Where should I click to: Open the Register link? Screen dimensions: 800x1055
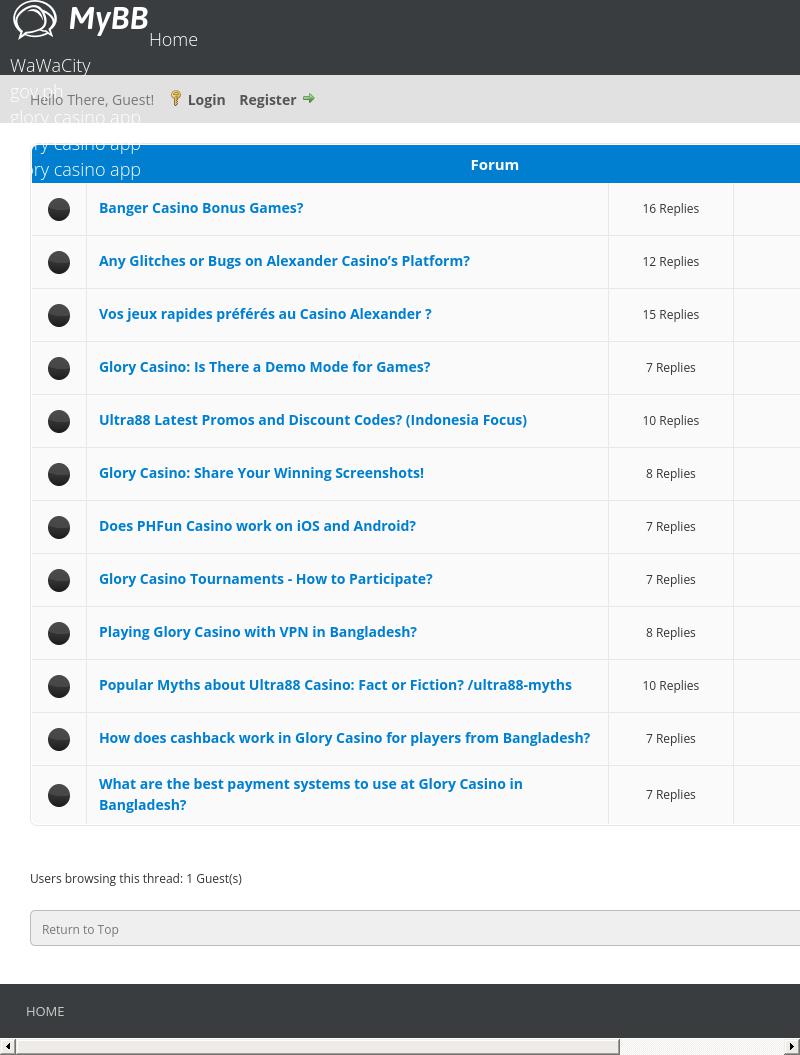pyautogui.click(x=267, y=99)
